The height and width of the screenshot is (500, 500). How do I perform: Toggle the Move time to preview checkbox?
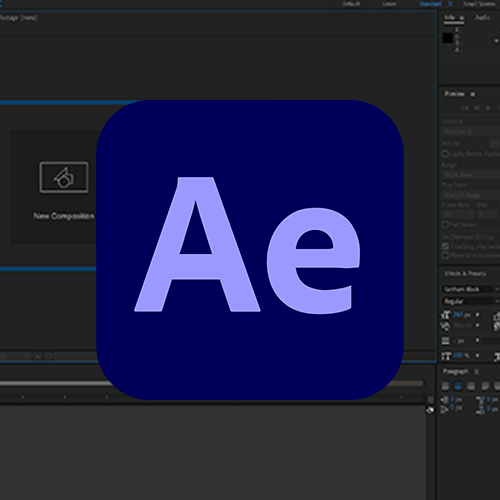point(445,255)
